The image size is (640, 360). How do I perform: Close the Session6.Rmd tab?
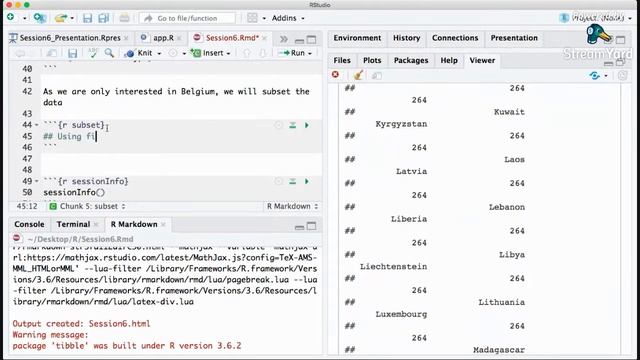click(x=264, y=38)
